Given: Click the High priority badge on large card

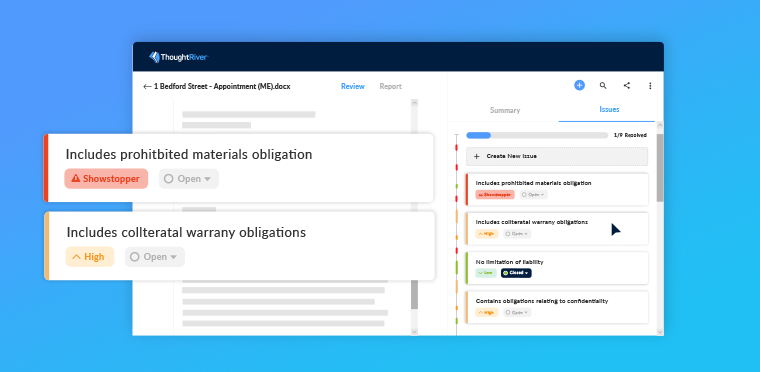Looking at the screenshot, I should coord(90,257).
